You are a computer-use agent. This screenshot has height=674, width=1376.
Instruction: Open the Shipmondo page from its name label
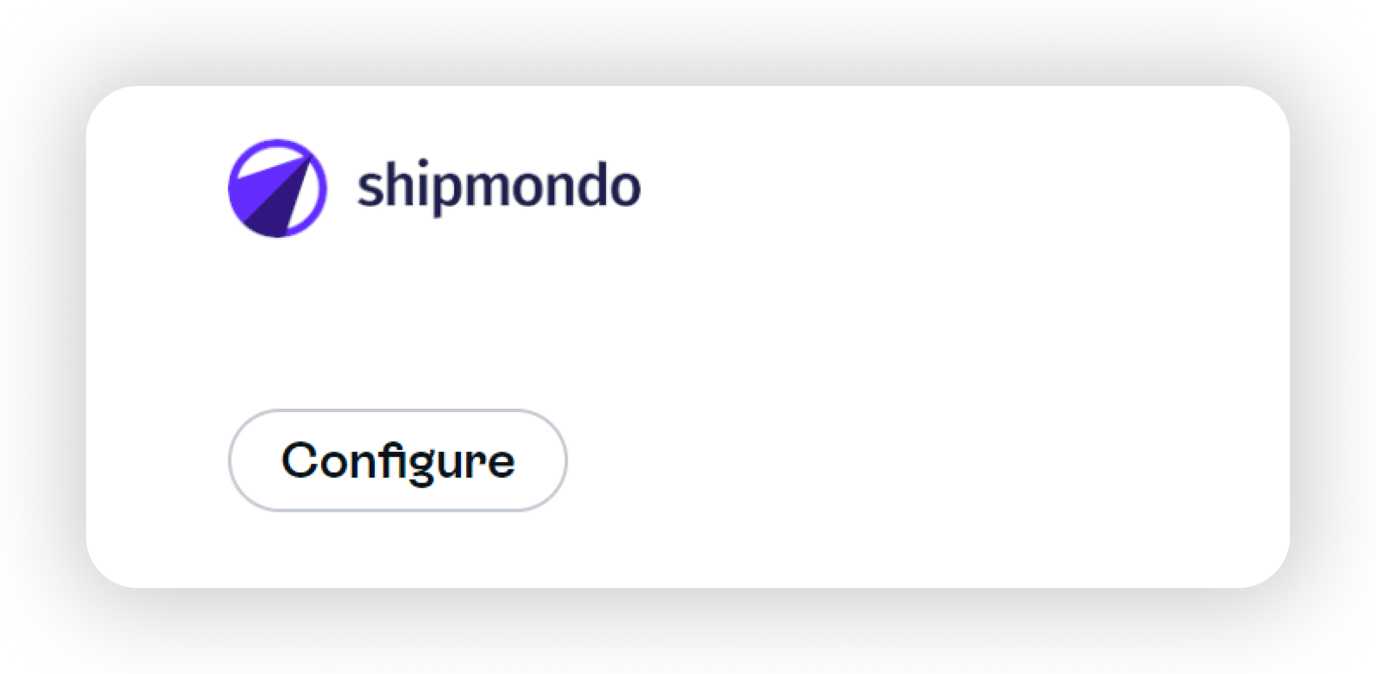click(x=500, y=186)
